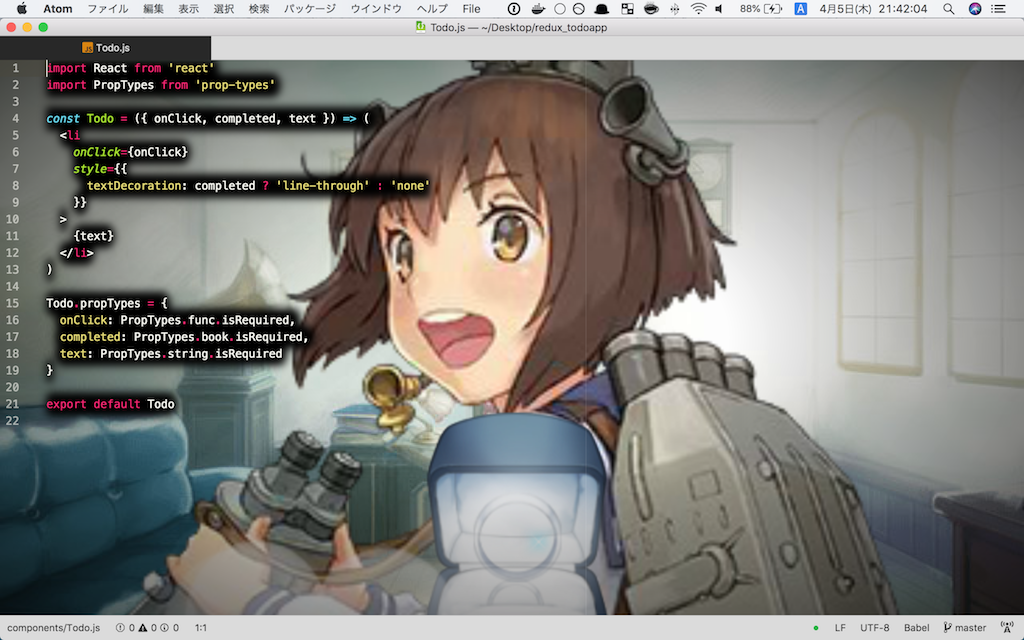Click the closing </li> tag on line 12
This screenshot has height=640, width=1024.
[76, 253]
